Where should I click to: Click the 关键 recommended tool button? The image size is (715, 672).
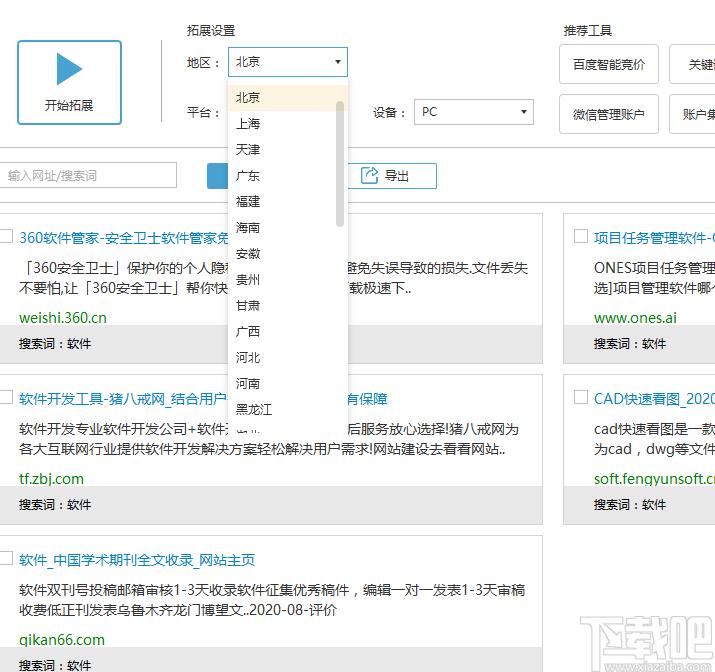pos(692,64)
